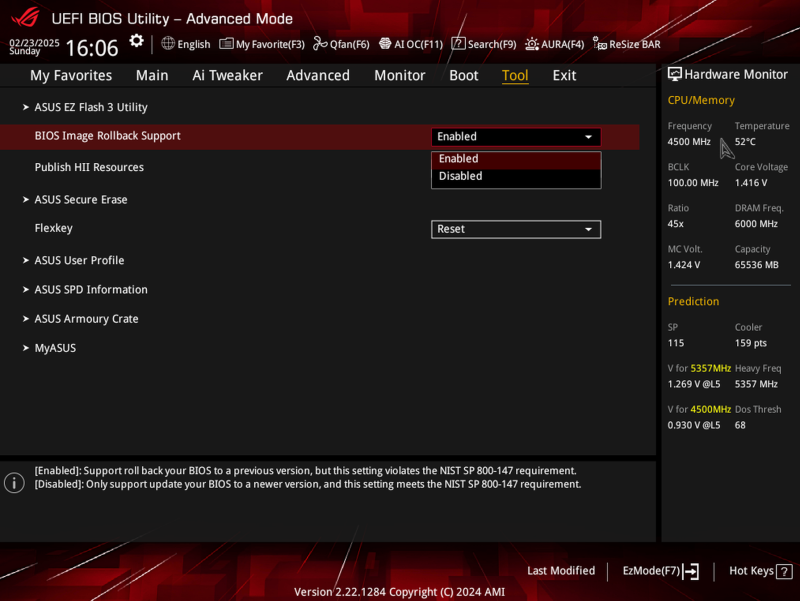Screen dimensions: 800x601
Task: Click the 6000 MHz DRAM frequency value
Action: point(756,224)
